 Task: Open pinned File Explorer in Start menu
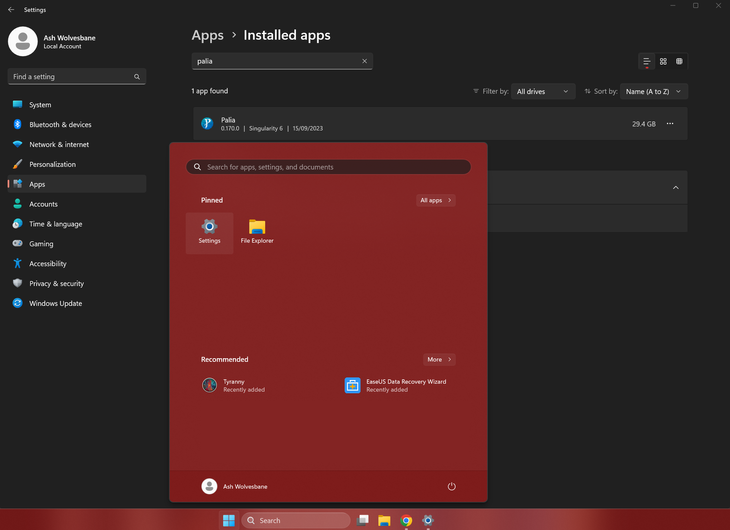[257, 233]
